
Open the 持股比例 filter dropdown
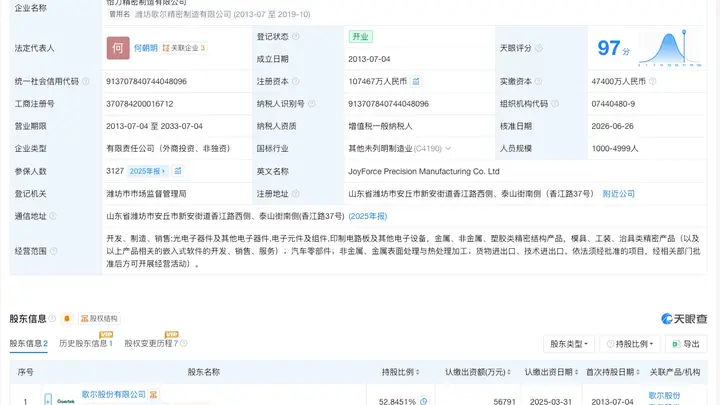click(629, 344)
